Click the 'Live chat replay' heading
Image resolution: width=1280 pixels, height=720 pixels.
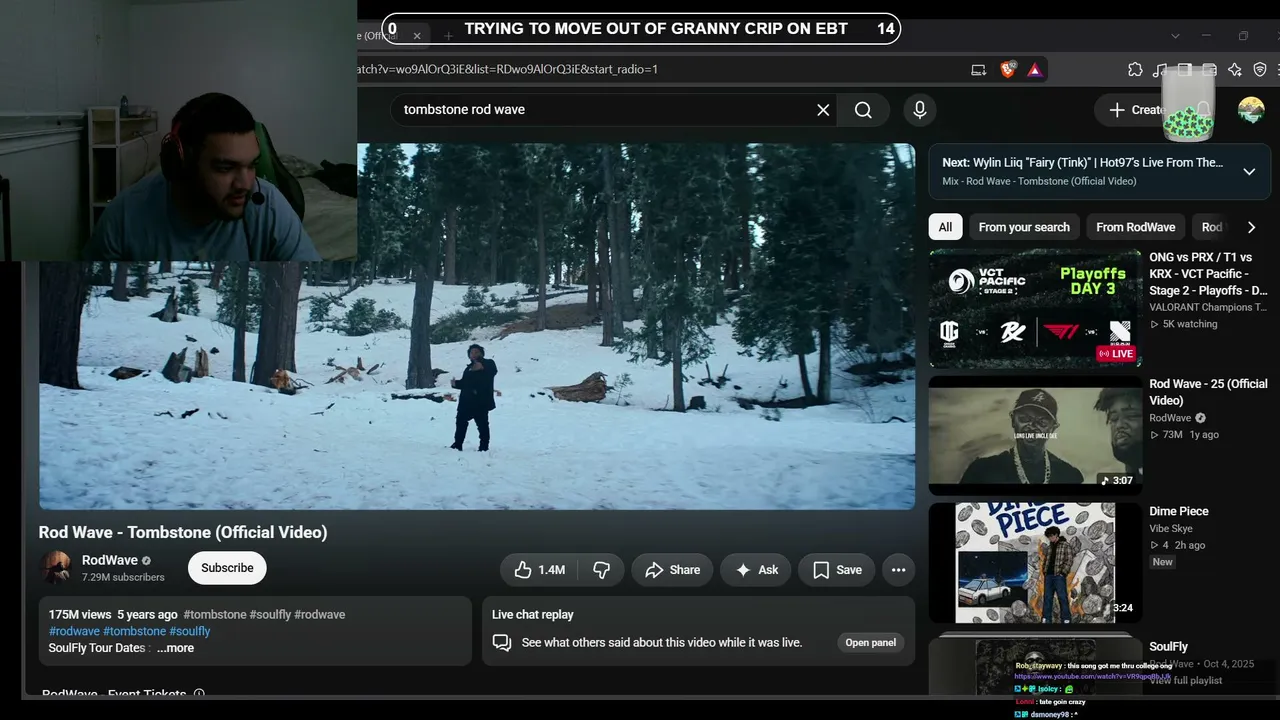[x=533, y=615]
